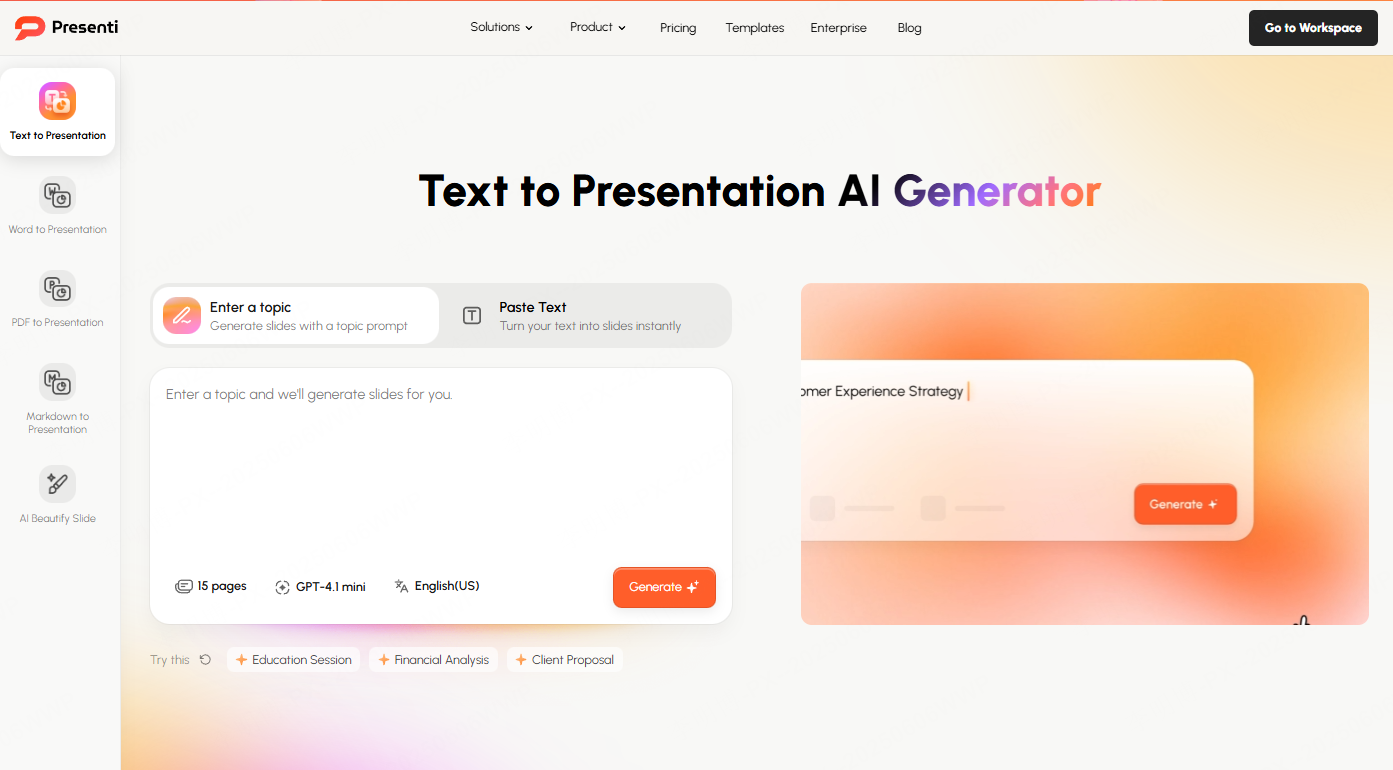Open the Word to Presentation converter
The image size is (1393, 770).
coord(57,205)
